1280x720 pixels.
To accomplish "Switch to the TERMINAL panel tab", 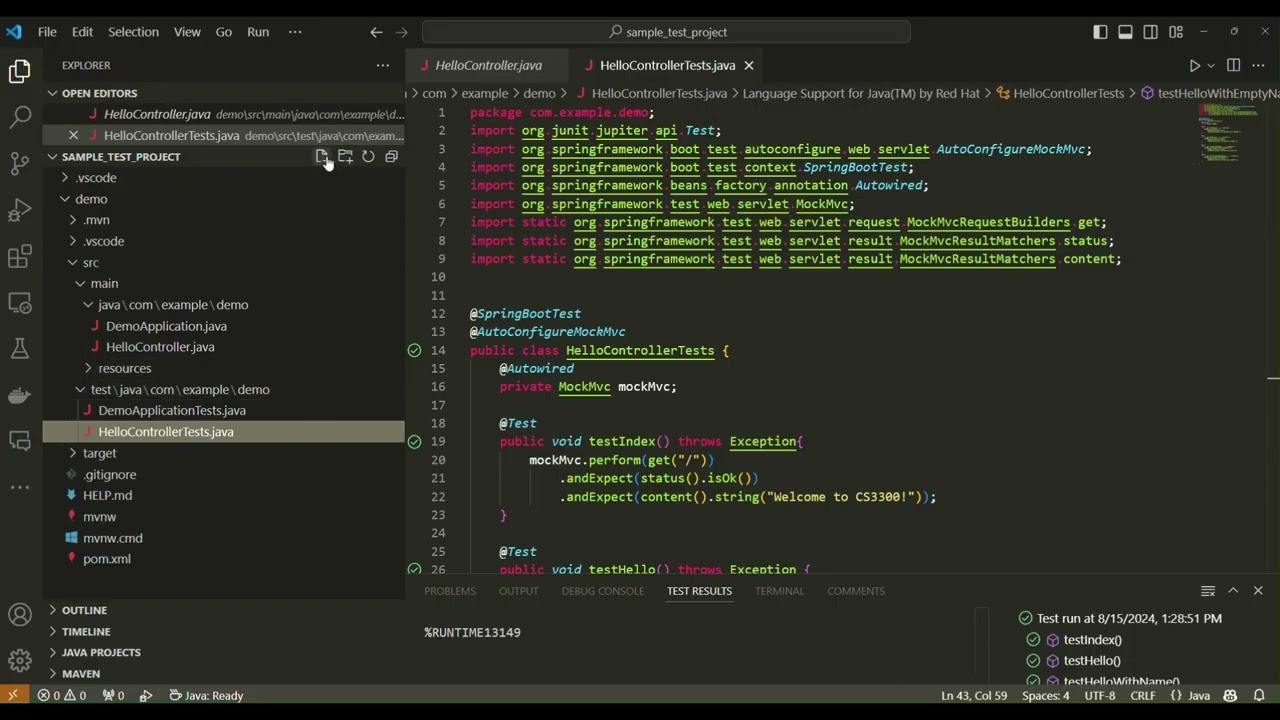I will pos(779,591).
